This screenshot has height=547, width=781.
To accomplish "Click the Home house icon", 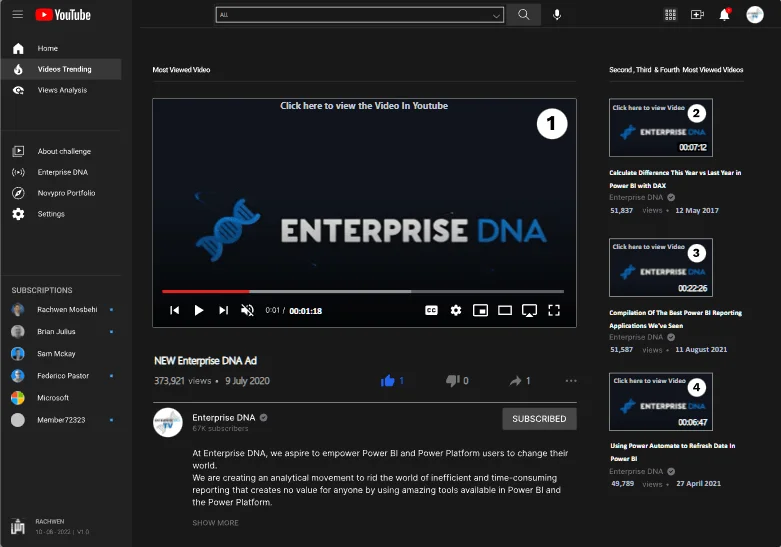I will [x=18, y=48].
